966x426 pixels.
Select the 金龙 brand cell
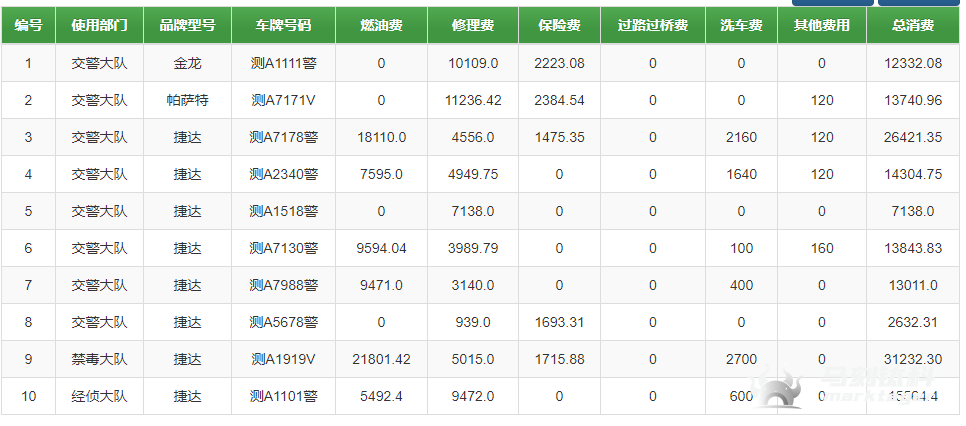coord(187,63)
